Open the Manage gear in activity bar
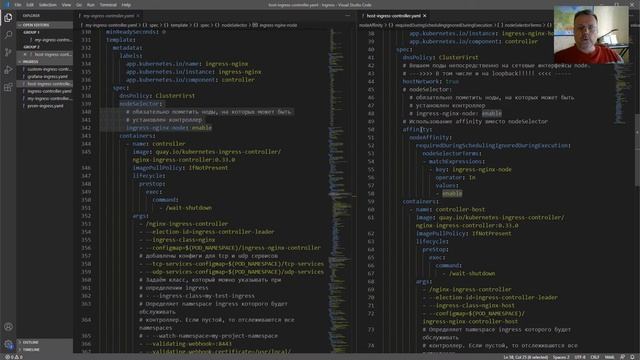The height and width of the screenshot is (360, 640). pos(8,344)
